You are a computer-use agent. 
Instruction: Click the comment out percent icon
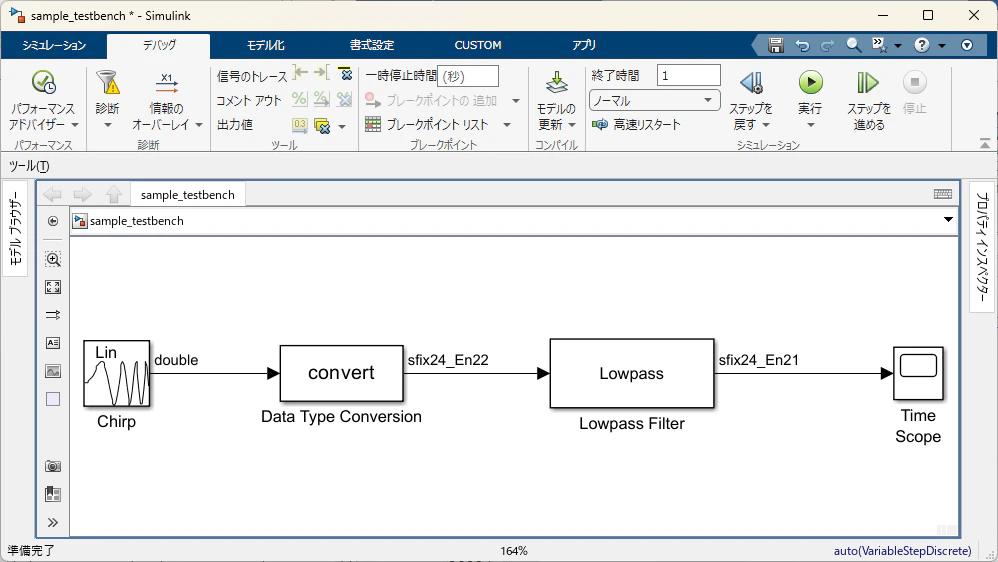tap(299, 99)
